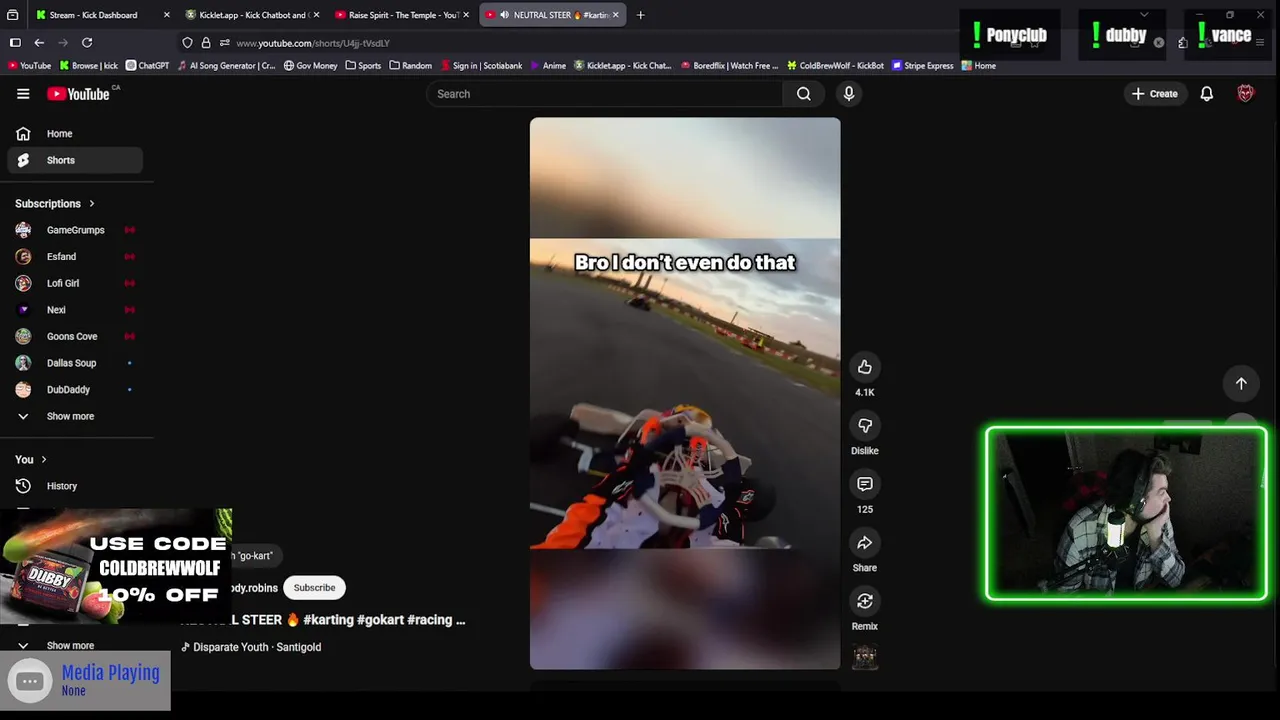Open Lofi Girl channel subscription
Image resolution: width=1280 pixels, height=720 pixels.
[75, 283]
